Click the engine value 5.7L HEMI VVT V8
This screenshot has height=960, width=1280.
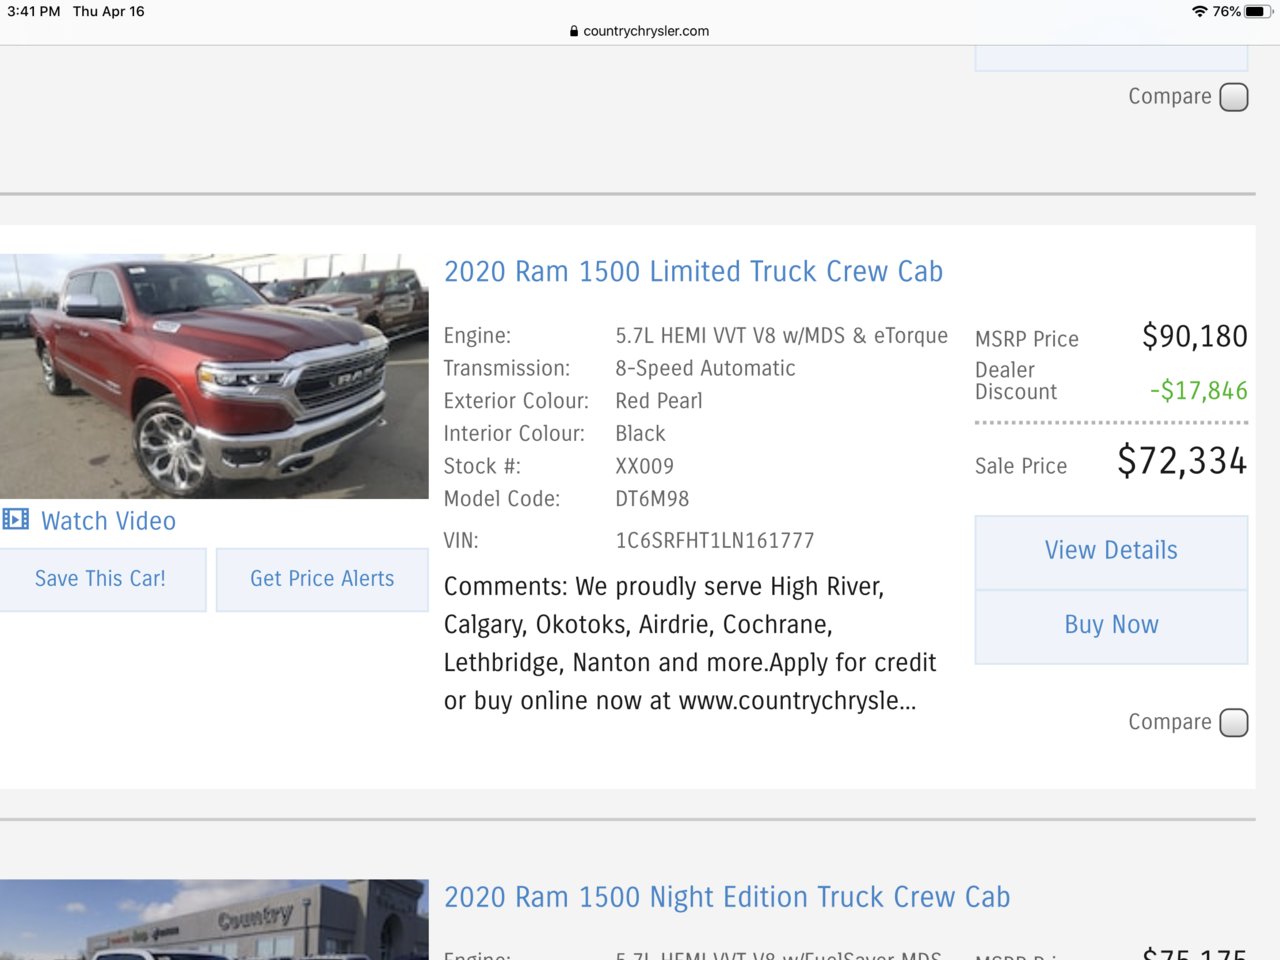[781, 336]
